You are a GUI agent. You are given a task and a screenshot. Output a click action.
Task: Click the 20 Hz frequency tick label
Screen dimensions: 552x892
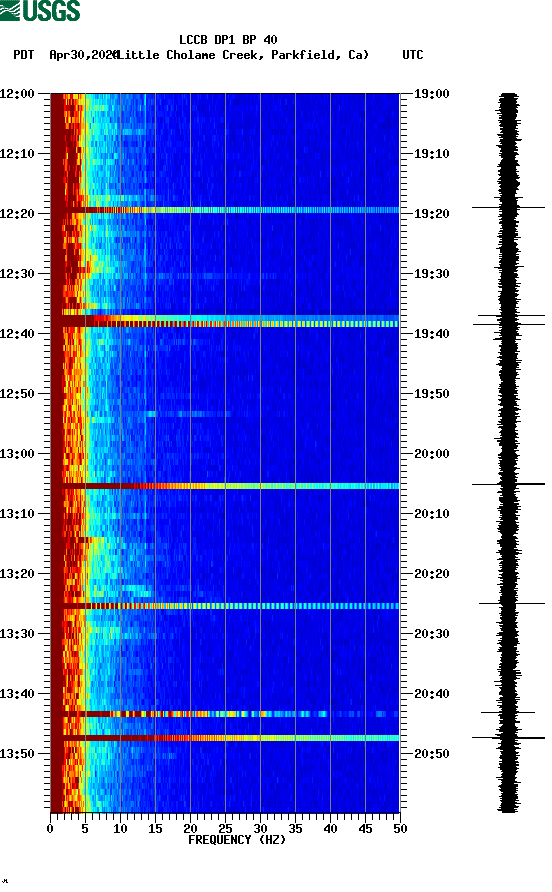[x=190, y=829]
